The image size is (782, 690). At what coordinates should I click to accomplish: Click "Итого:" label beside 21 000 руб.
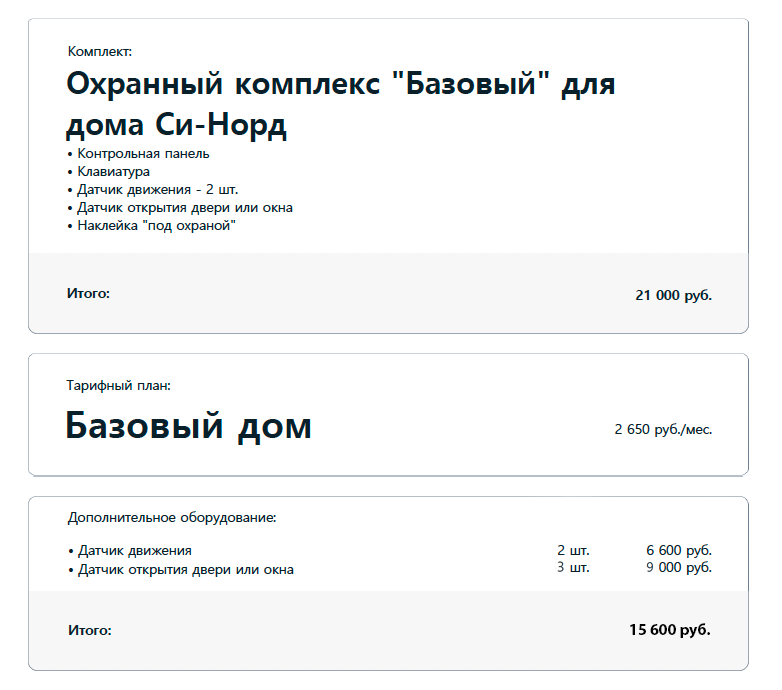click(x=88, y=294)
